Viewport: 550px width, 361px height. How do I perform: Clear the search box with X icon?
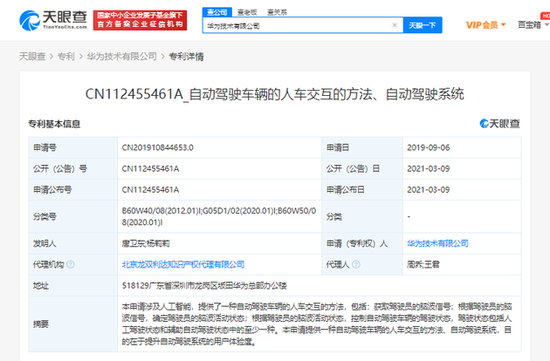pos(394,25)
